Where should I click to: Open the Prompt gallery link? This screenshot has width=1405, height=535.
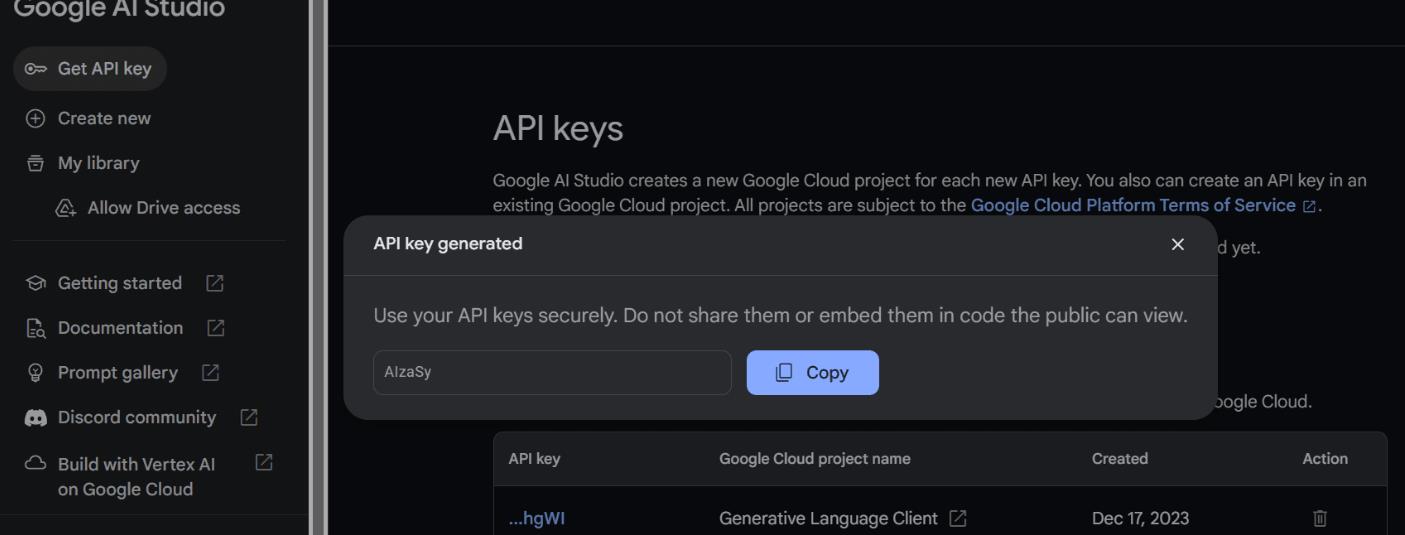point(118,373)
